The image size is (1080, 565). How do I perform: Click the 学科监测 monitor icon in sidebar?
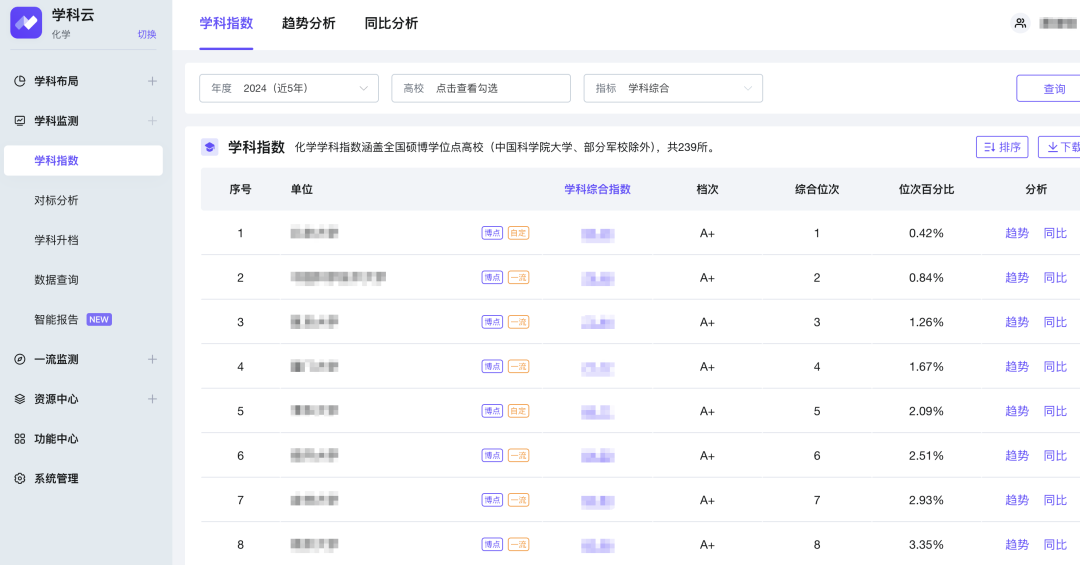[20, 121]
